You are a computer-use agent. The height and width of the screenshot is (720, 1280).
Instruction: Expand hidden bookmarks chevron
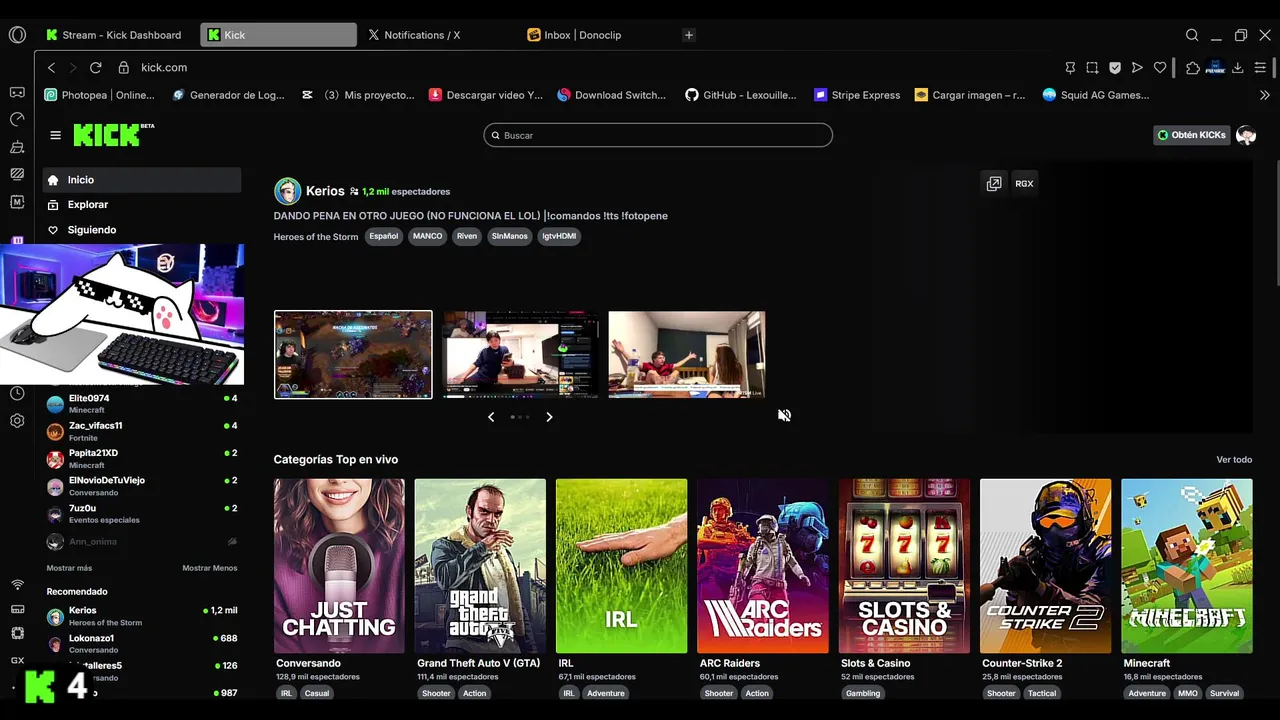coord(1265,95)
